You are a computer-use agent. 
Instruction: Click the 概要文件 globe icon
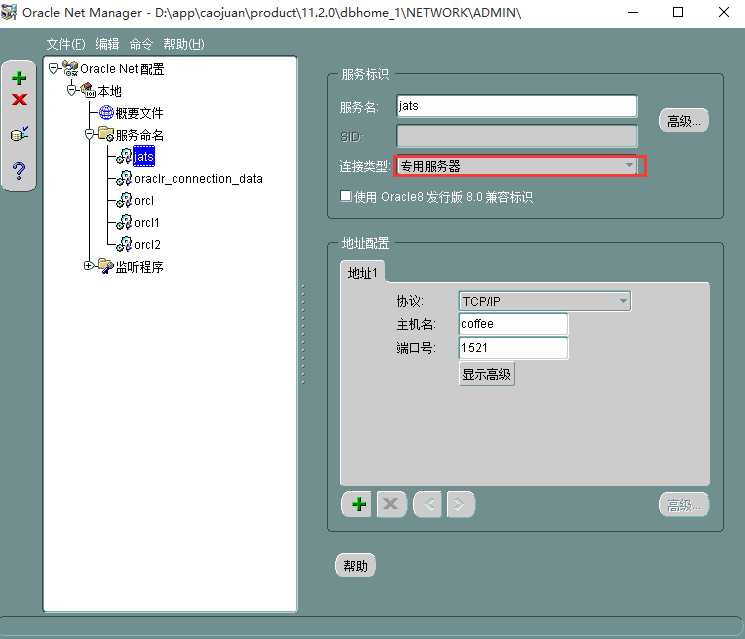(106, 113)
